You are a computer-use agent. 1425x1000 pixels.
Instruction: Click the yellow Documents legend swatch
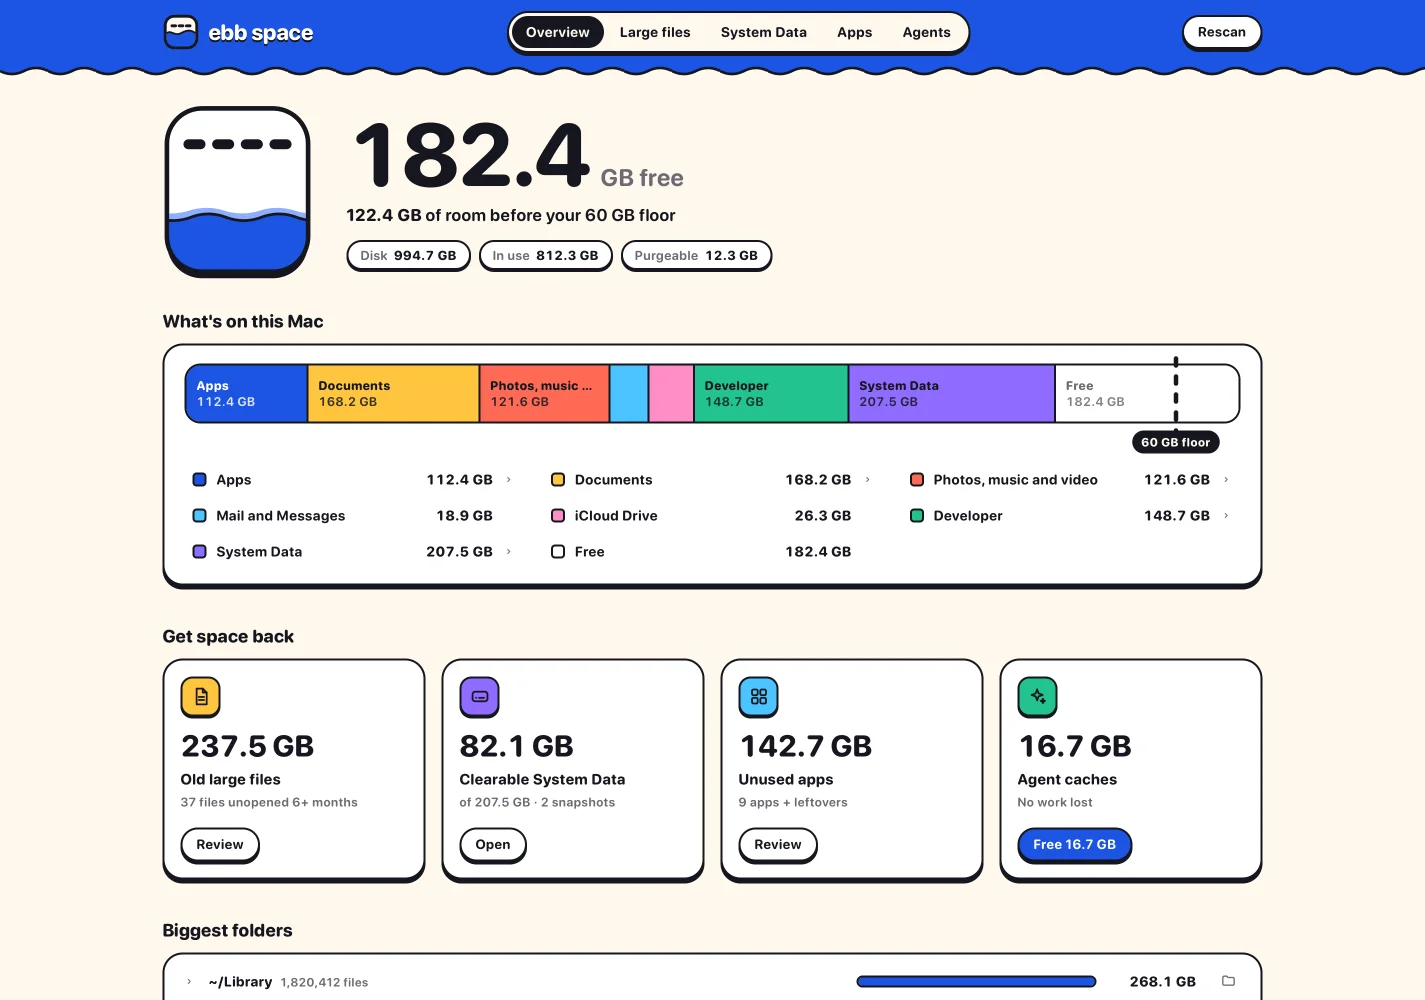click(558, 480)
